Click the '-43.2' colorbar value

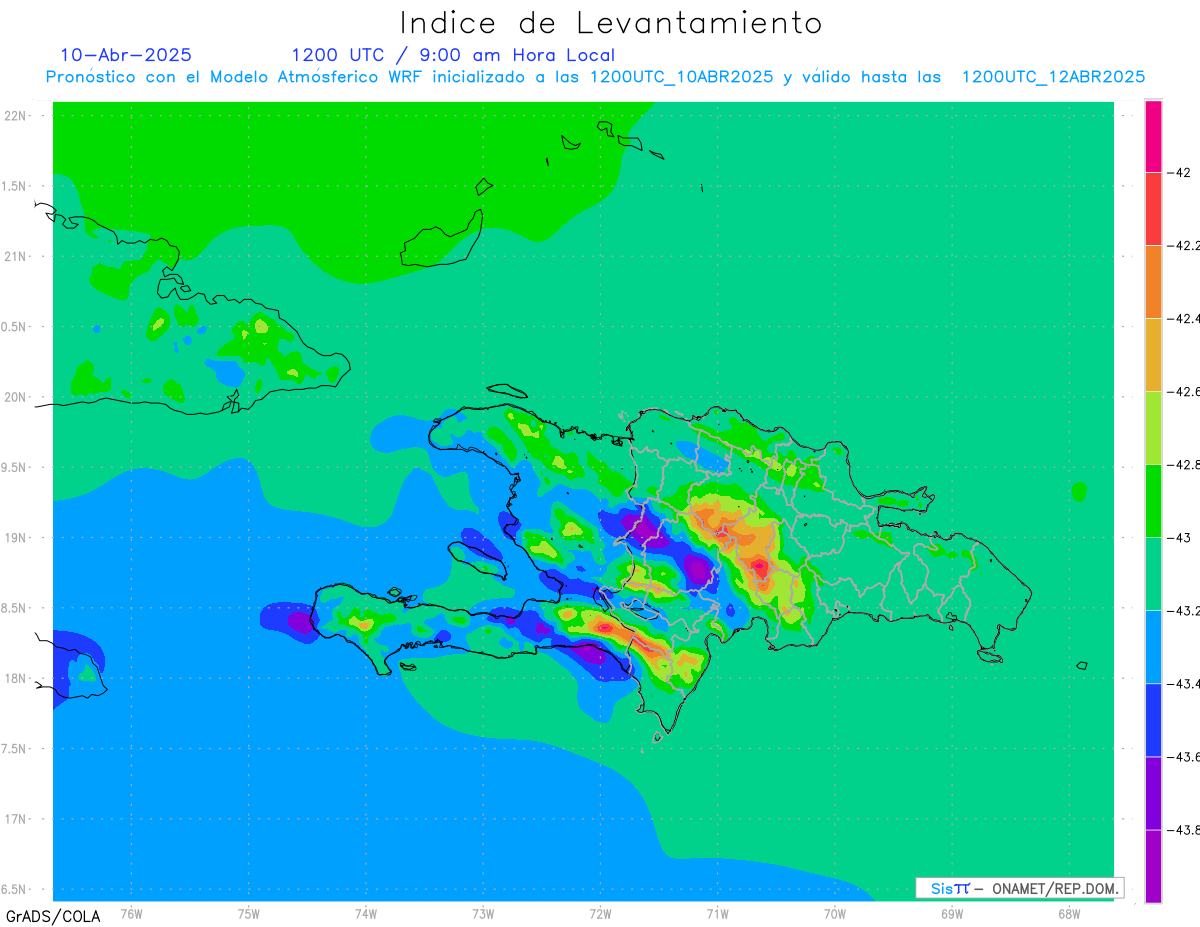point(1184,610)
